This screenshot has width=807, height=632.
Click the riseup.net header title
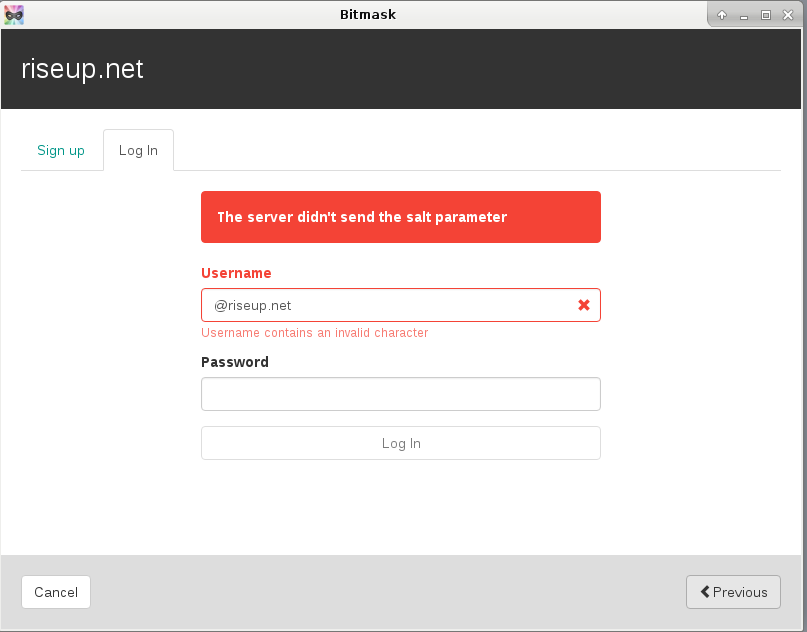click(x=82, y=69)
